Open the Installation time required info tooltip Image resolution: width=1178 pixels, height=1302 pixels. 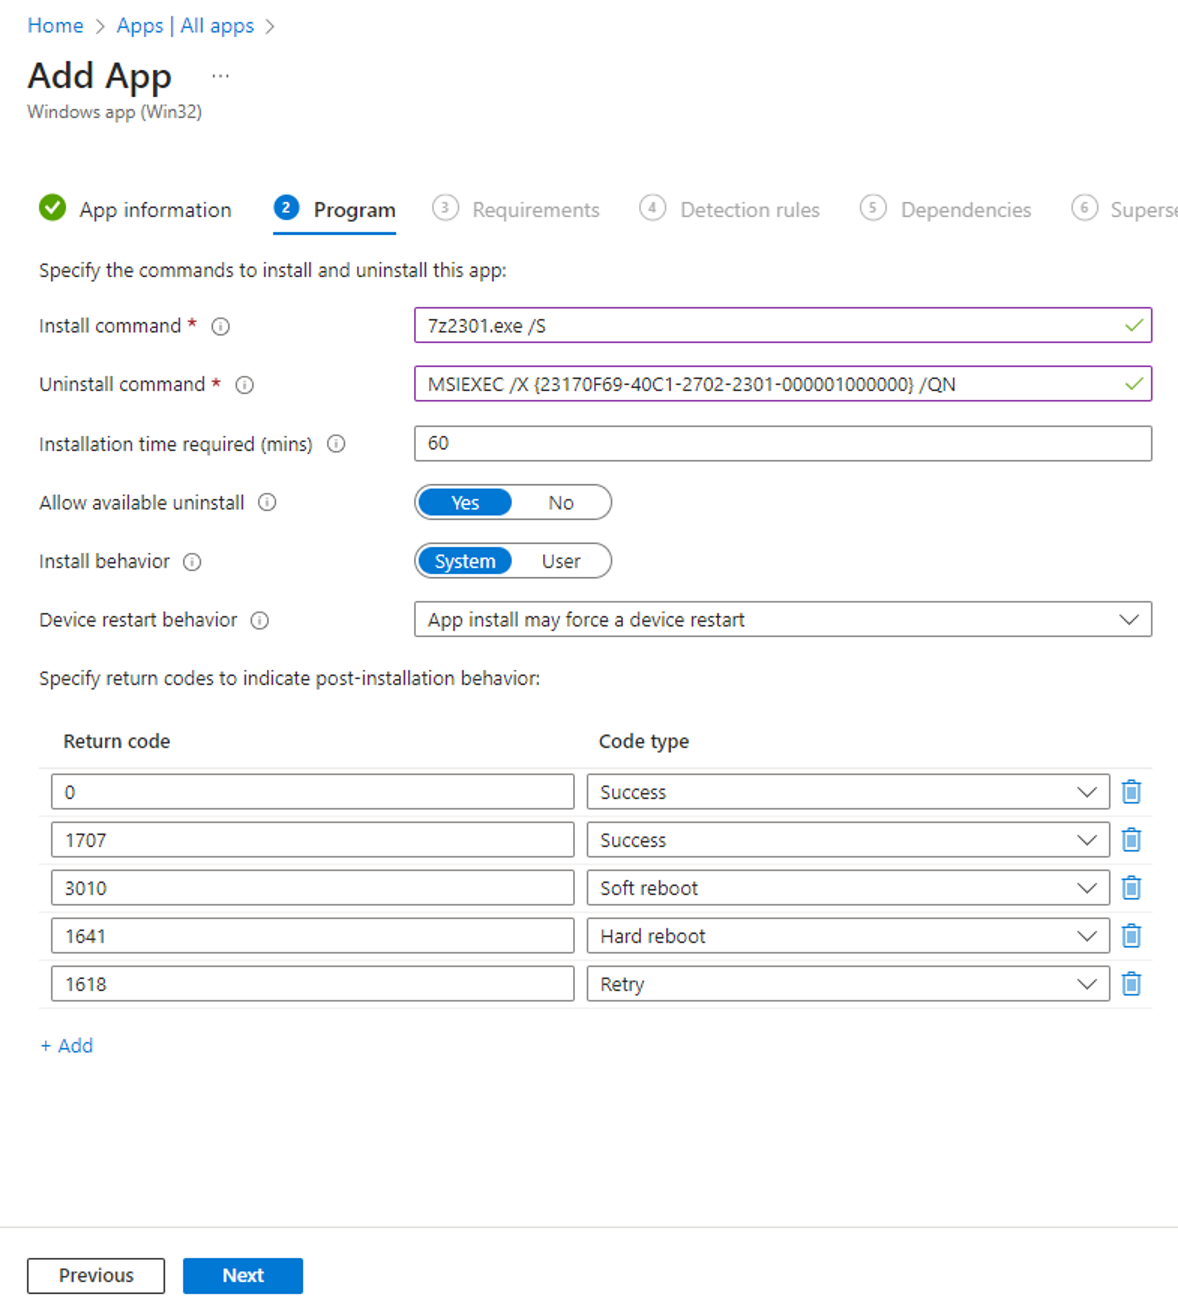[x=337, y=444]
